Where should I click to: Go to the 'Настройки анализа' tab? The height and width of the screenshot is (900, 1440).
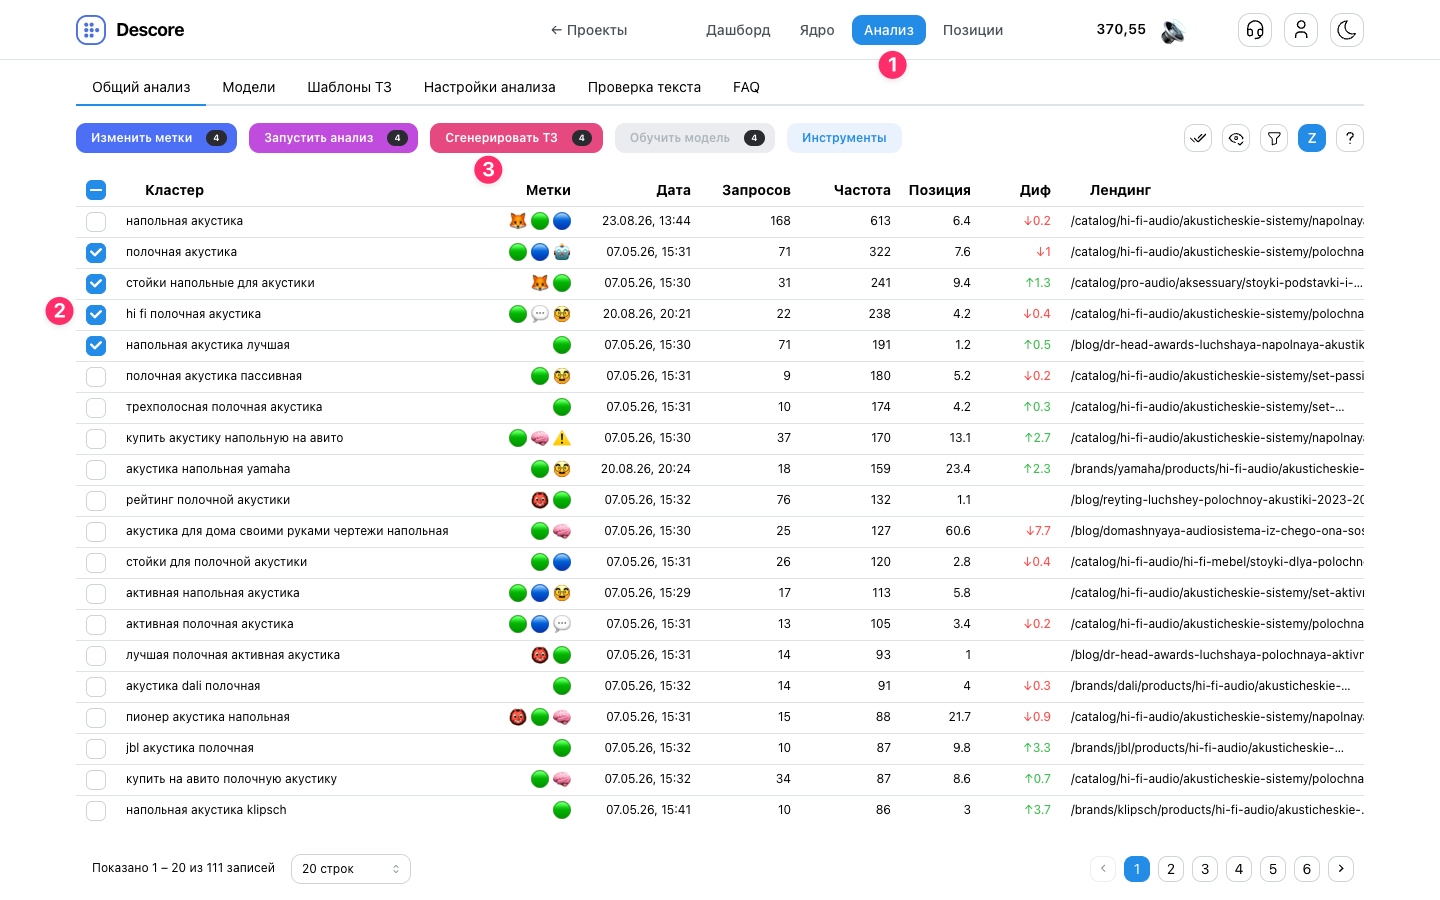pos(490,87)
